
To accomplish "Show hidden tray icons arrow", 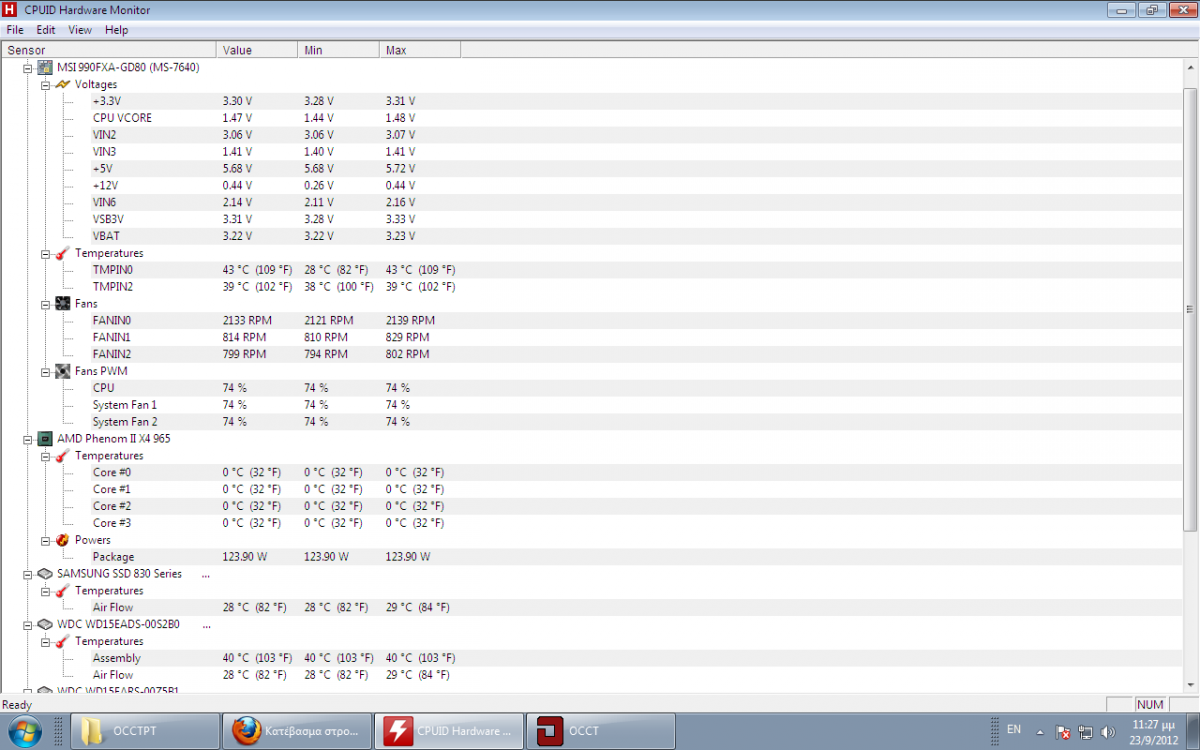I will [1040, 731].
